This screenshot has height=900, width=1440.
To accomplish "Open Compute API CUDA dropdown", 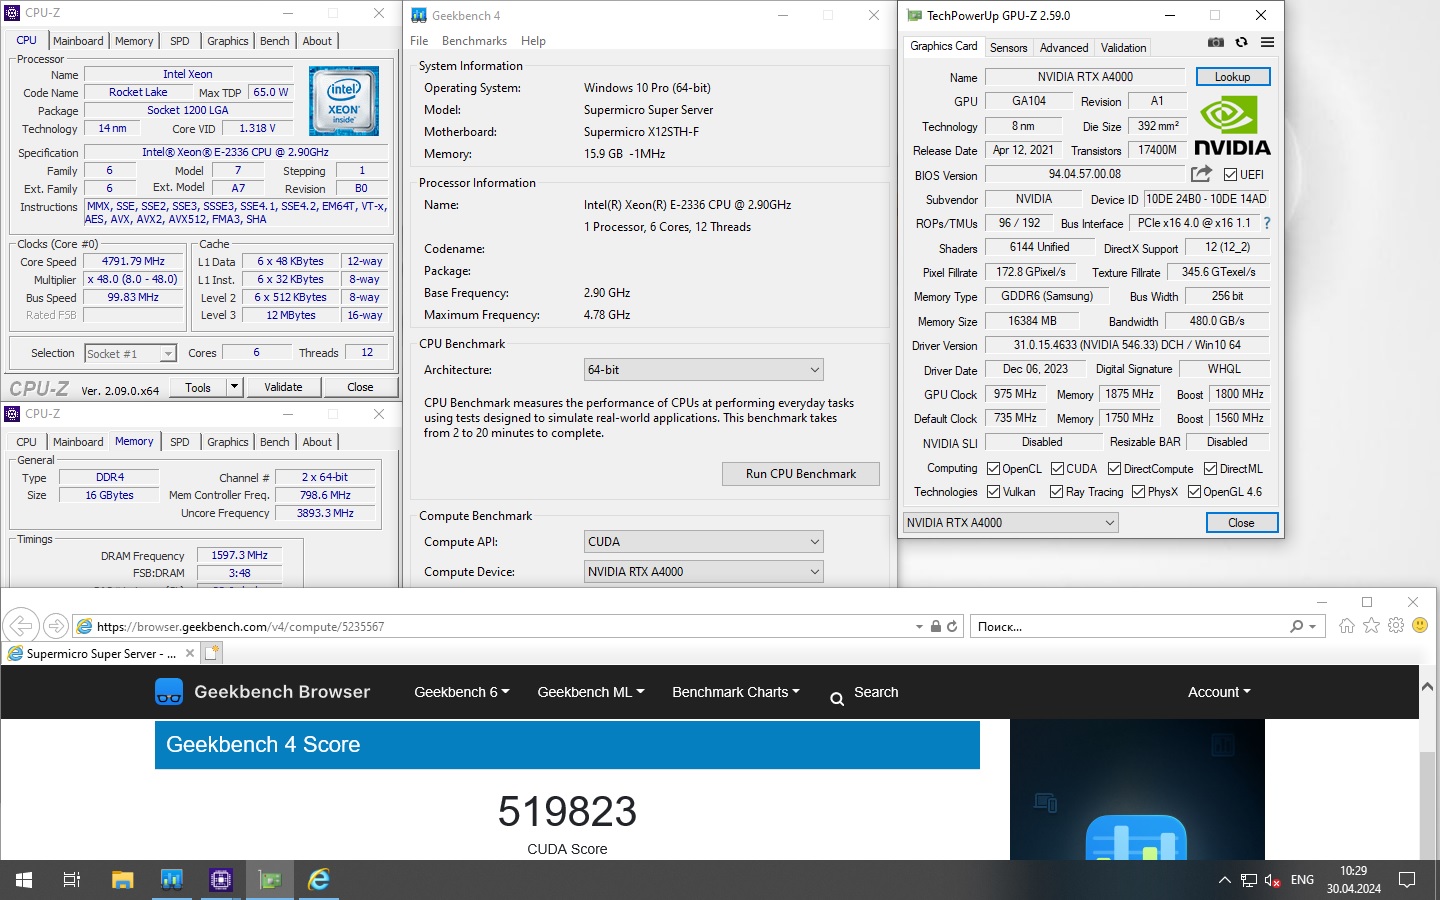I will (704, 542).
